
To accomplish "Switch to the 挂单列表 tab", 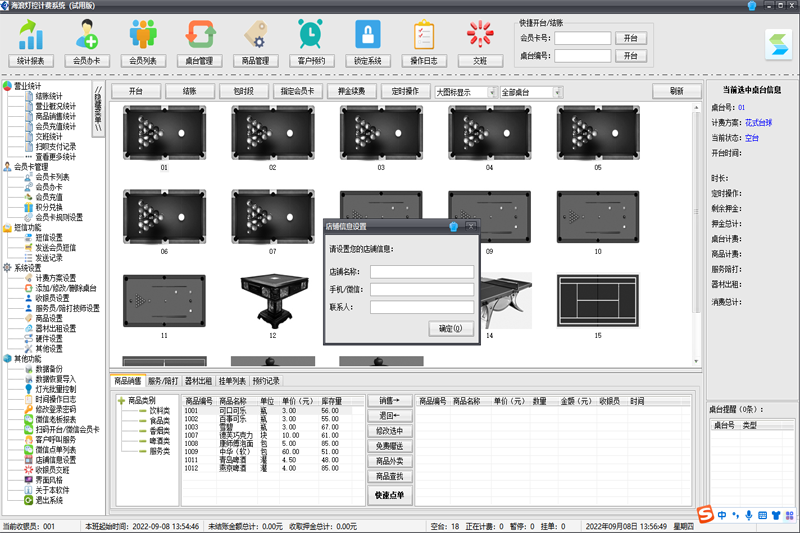I will (232, 381).
